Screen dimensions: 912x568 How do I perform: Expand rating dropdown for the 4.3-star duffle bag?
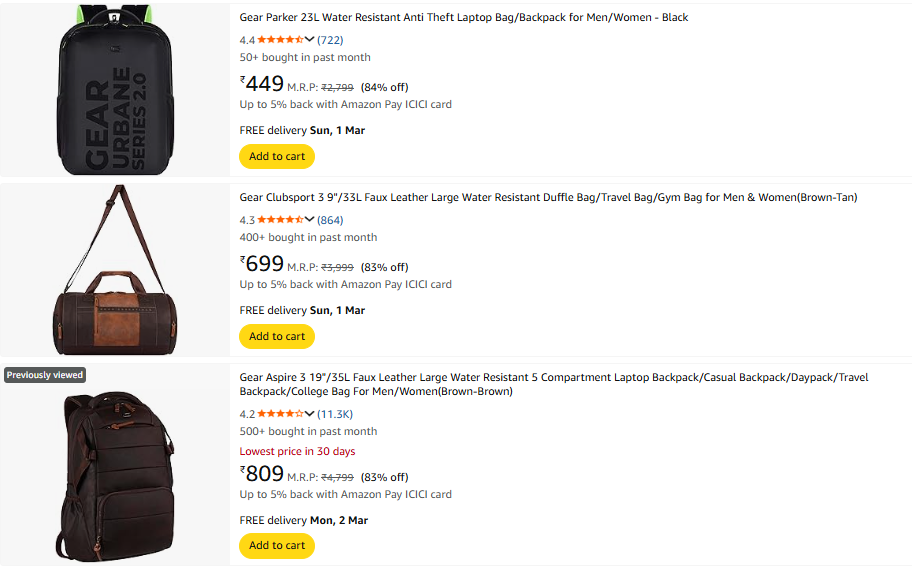coord(310,220)
